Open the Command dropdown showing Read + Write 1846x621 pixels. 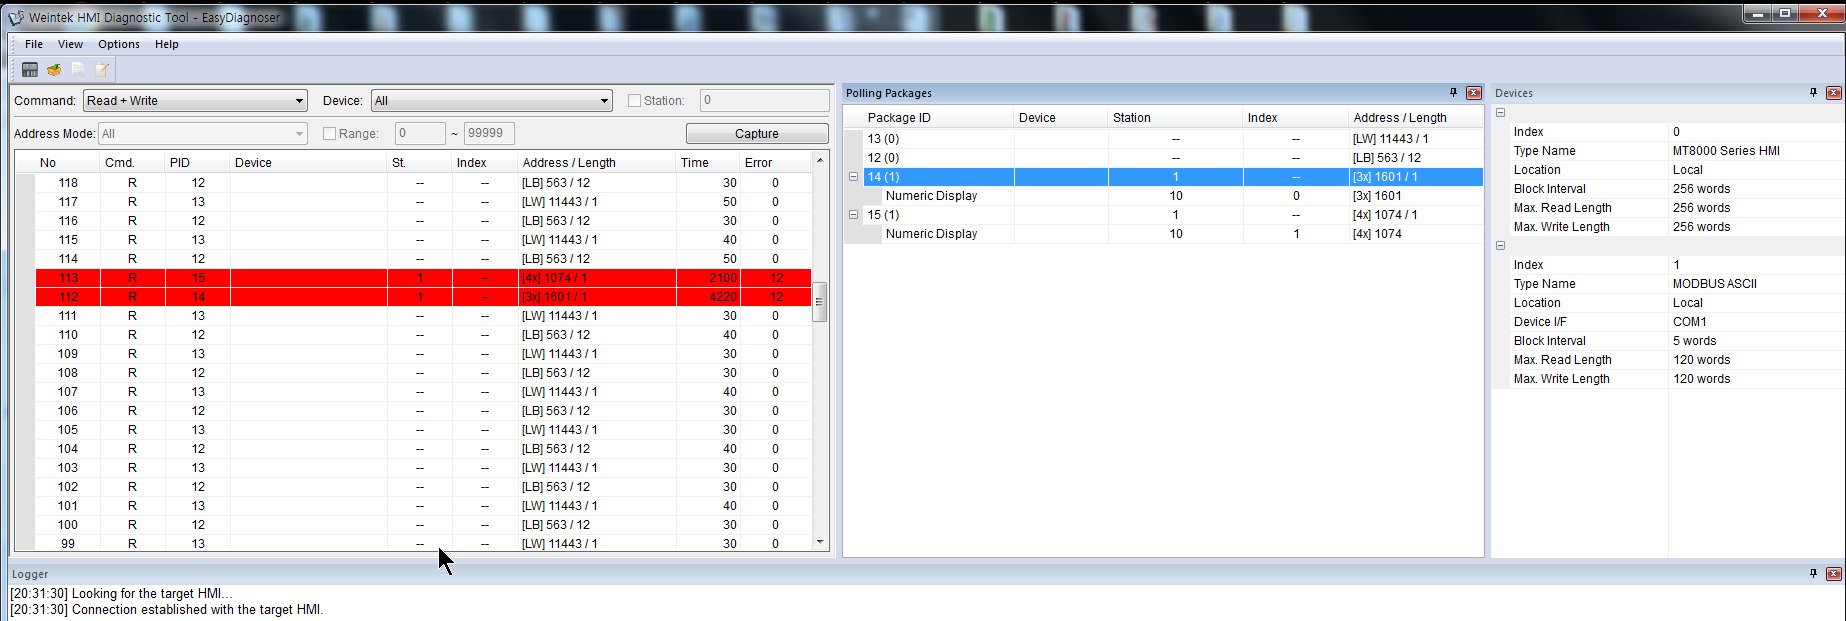[195, 101]
